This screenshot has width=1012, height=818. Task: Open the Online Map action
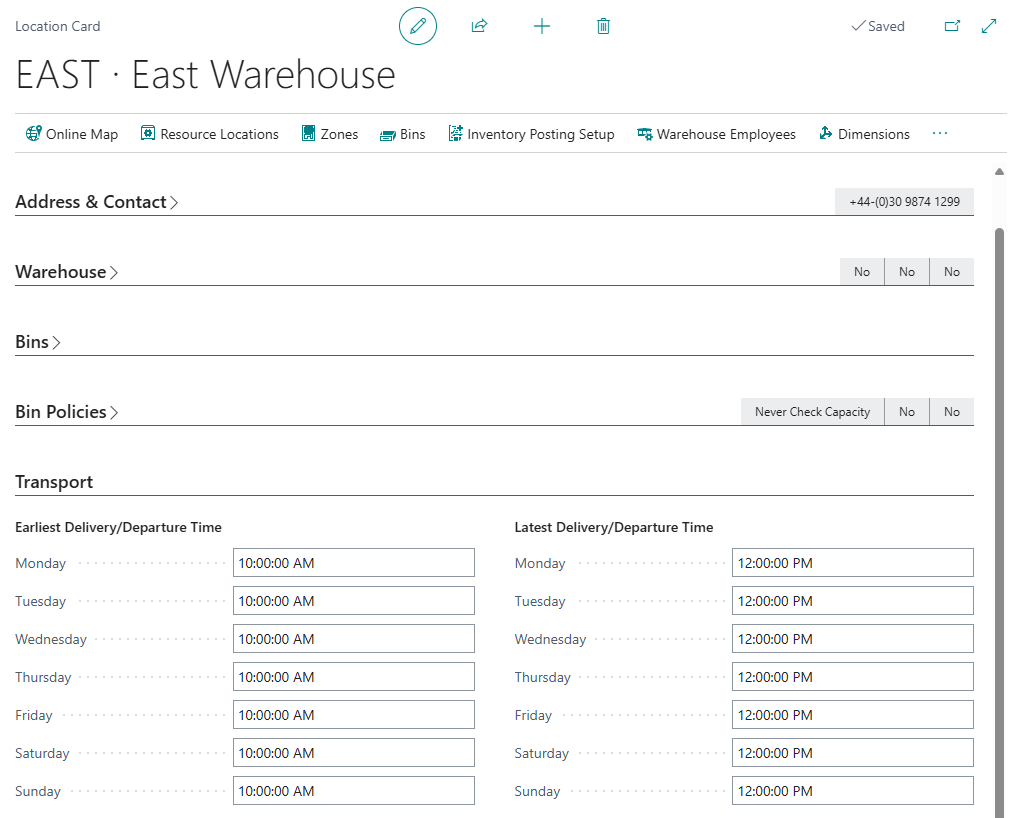pyautogui.click(x=72, y=134)
